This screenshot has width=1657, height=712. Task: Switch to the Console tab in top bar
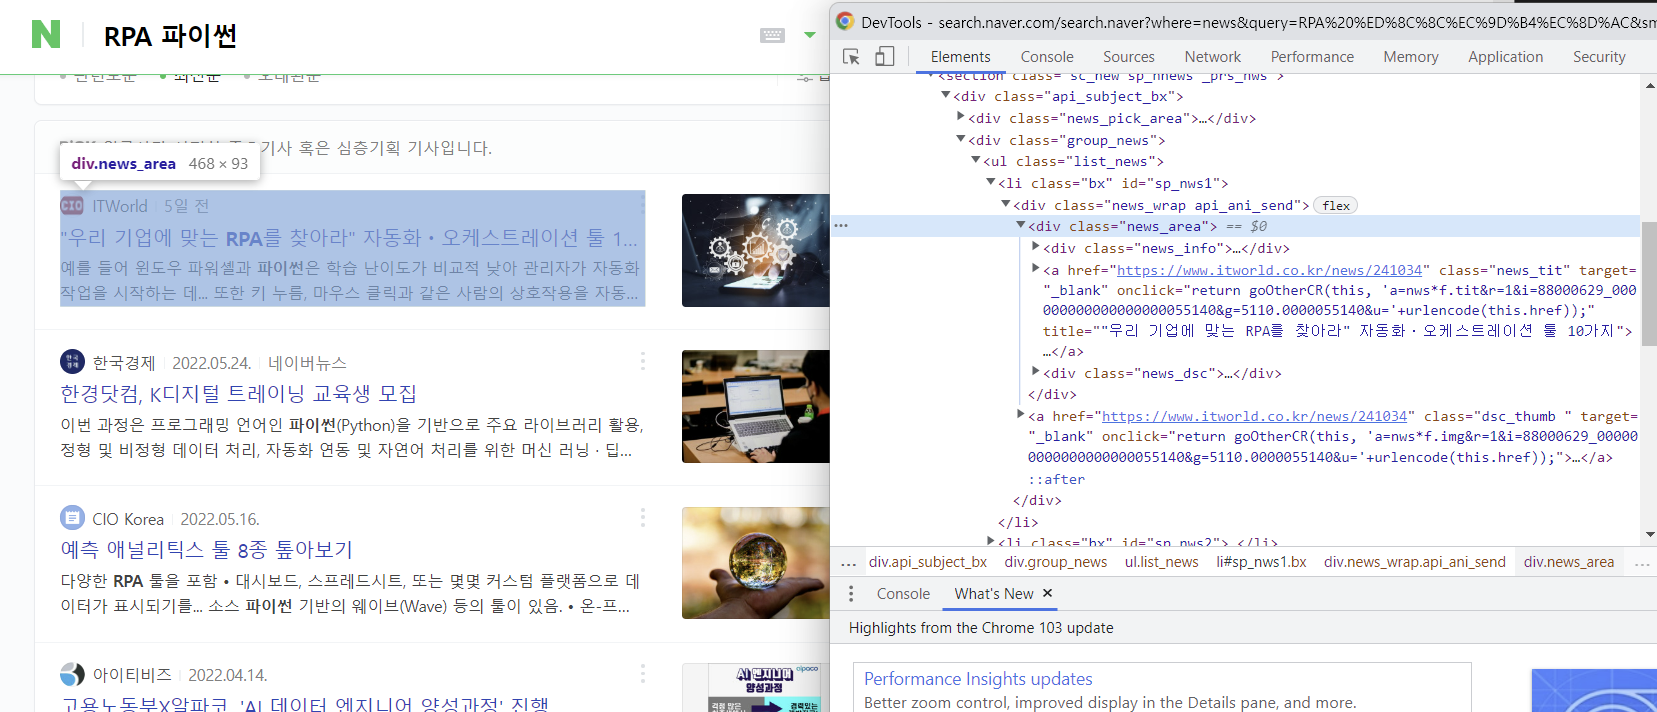(x=1047, y=57)
